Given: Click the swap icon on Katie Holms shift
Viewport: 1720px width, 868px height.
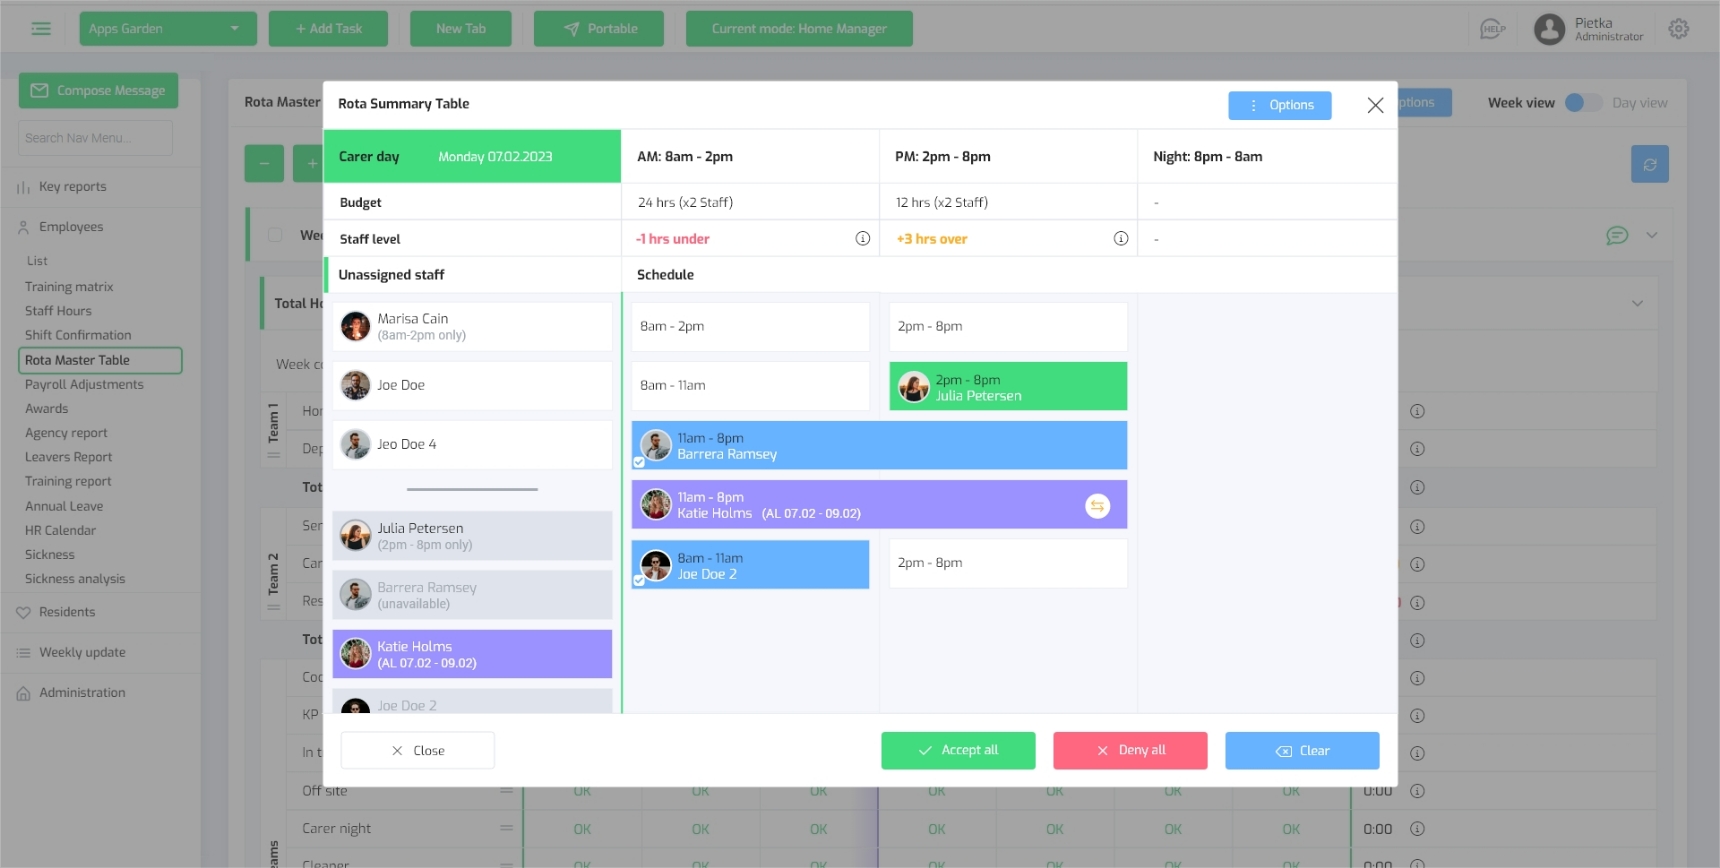Looking at the screenshot, I should (1097, 506).
